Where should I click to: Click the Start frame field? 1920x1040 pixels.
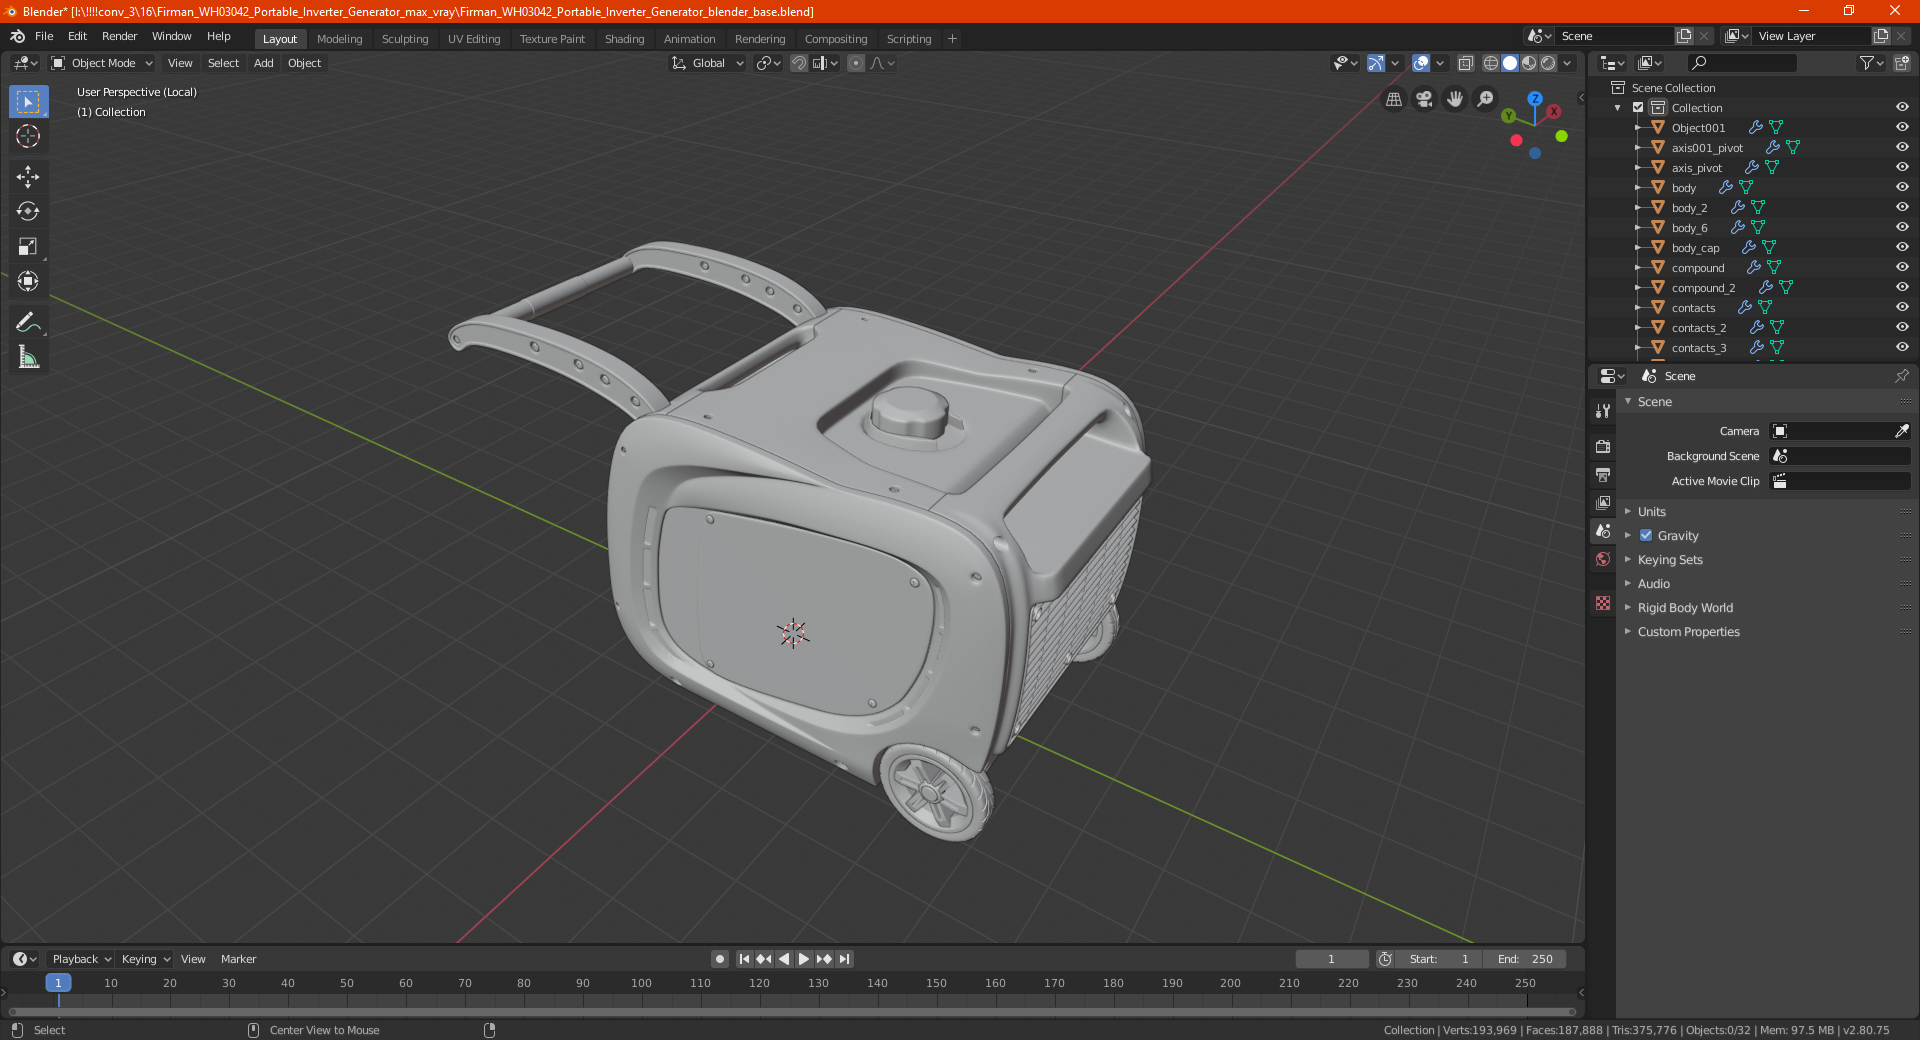tap(1439, 959)
